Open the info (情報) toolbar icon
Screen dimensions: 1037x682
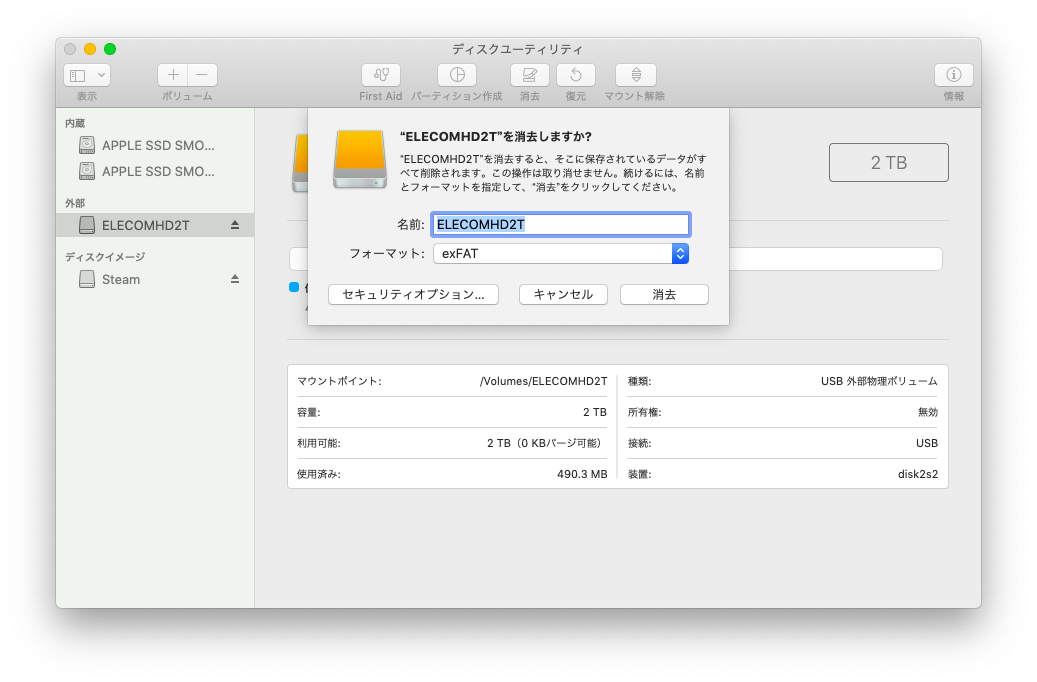(953, 75)
